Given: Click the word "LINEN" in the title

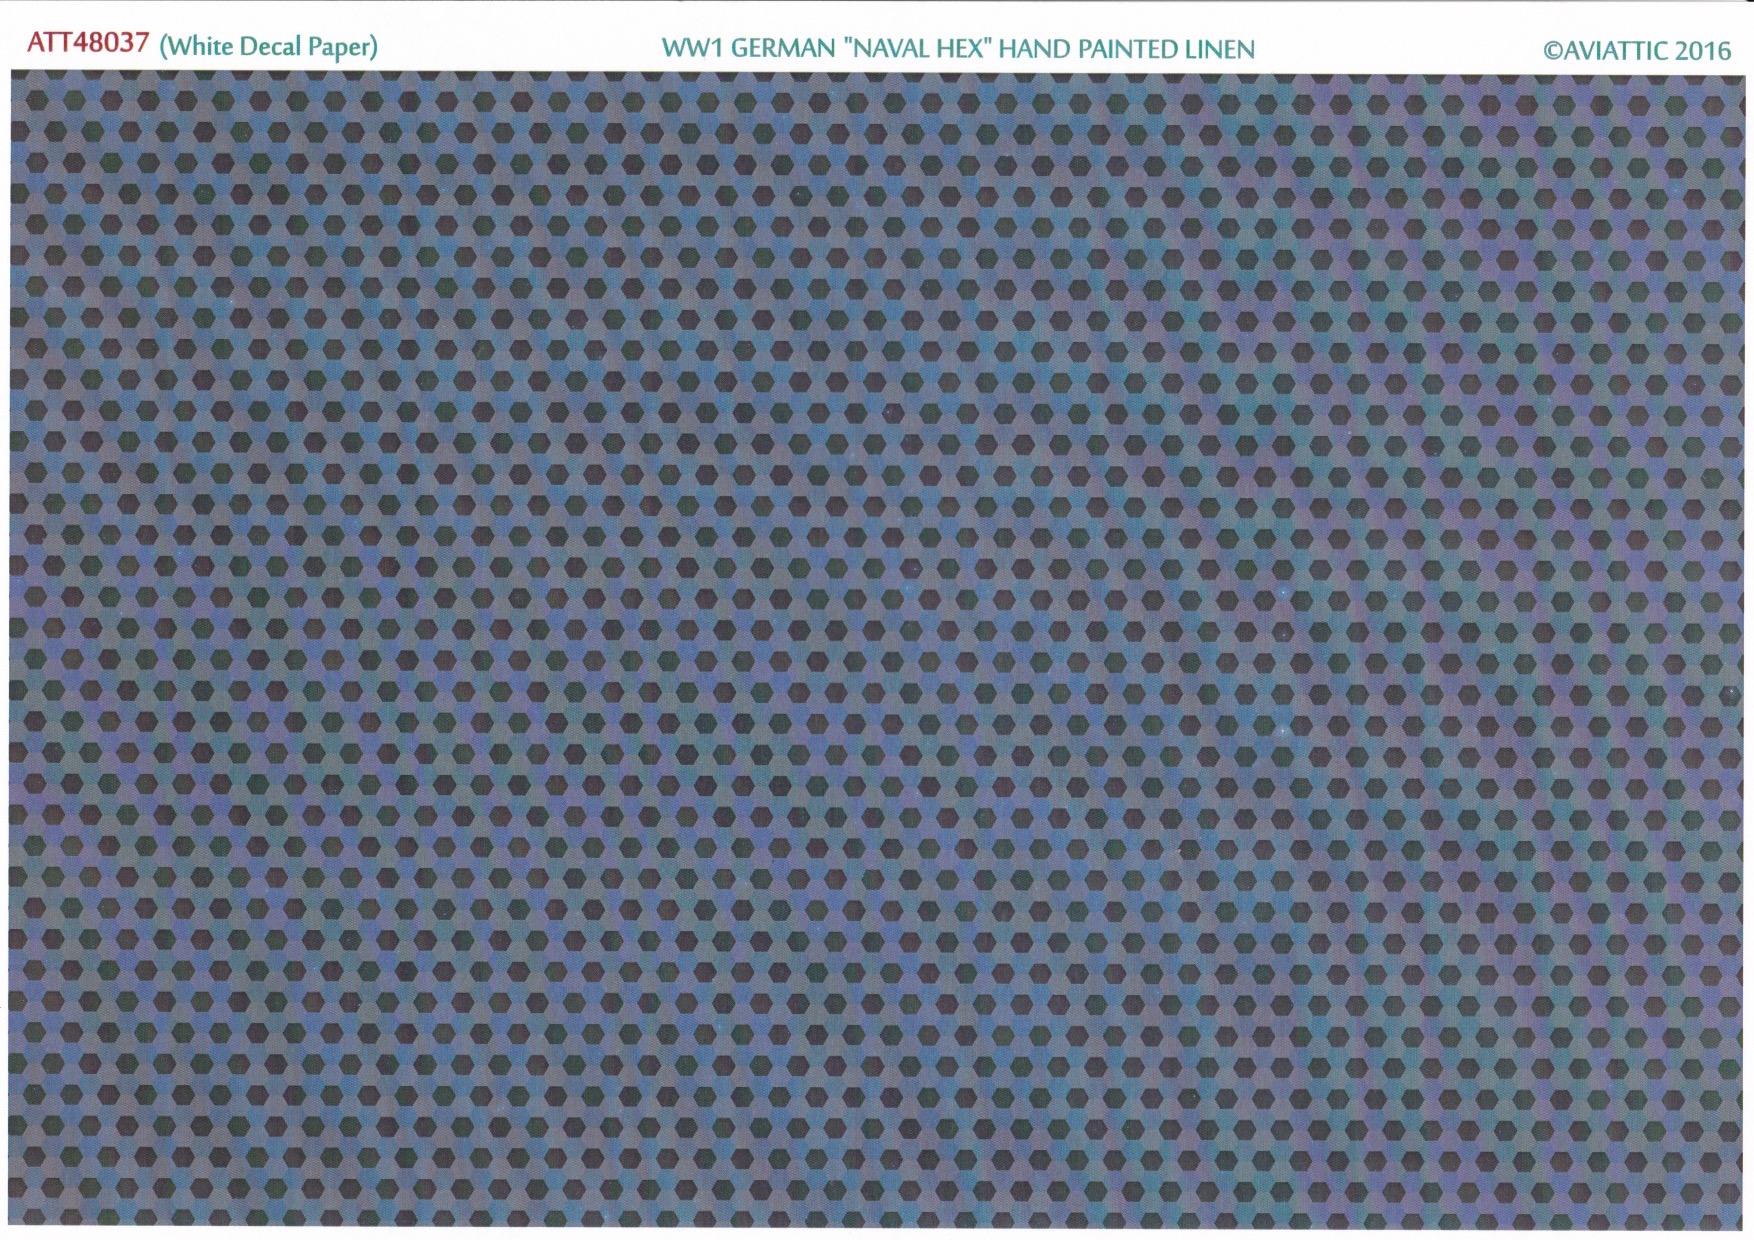Looking at the screenshot, I should pyautogui.click(x=1220, y=49).
